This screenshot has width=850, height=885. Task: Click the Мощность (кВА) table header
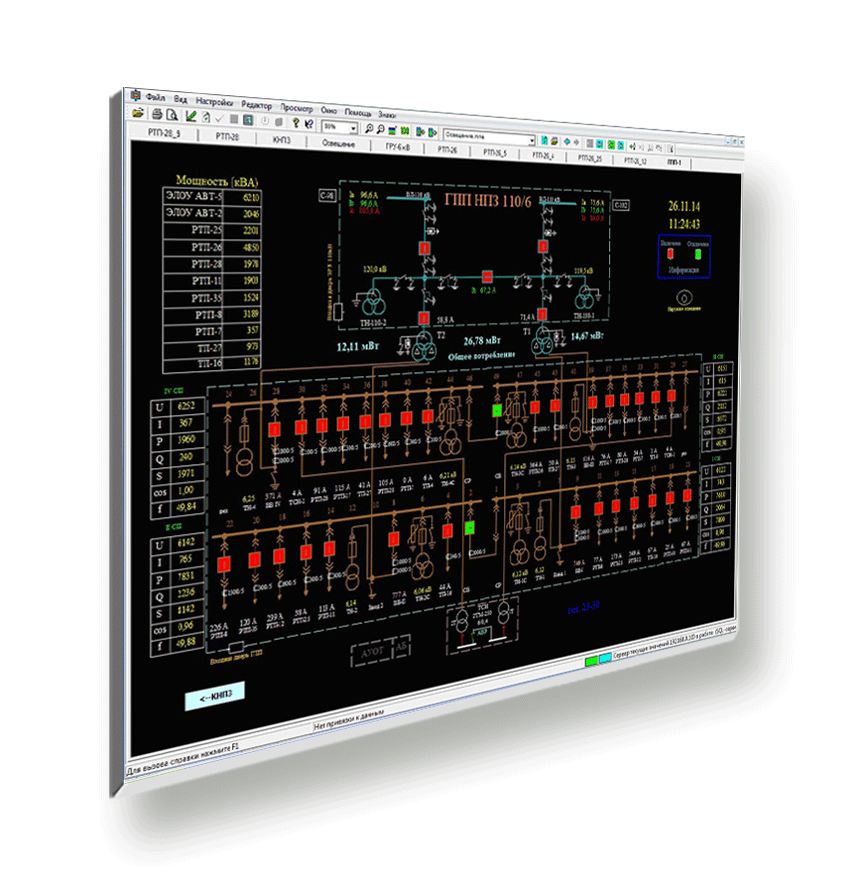pos(217,181)
